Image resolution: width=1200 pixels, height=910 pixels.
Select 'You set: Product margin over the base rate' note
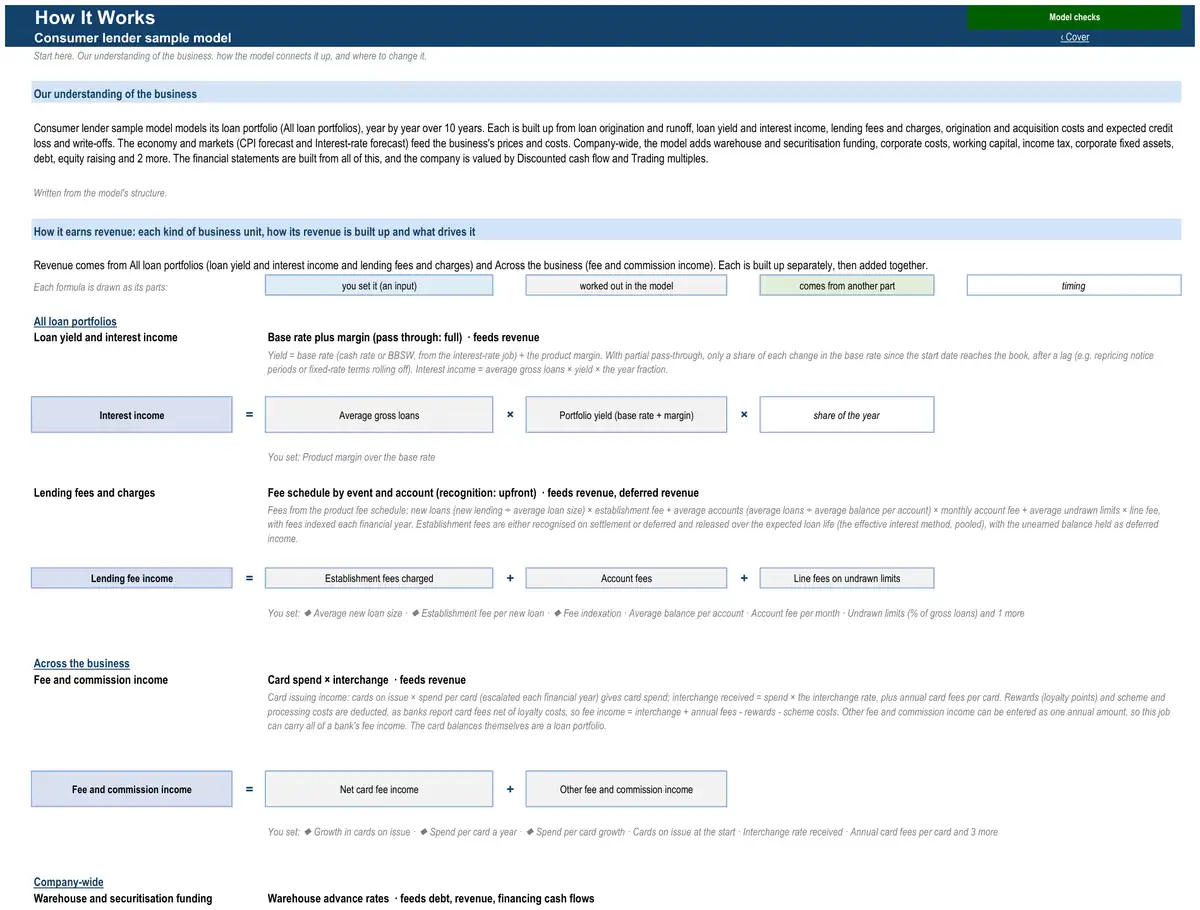tap(351, 458)
